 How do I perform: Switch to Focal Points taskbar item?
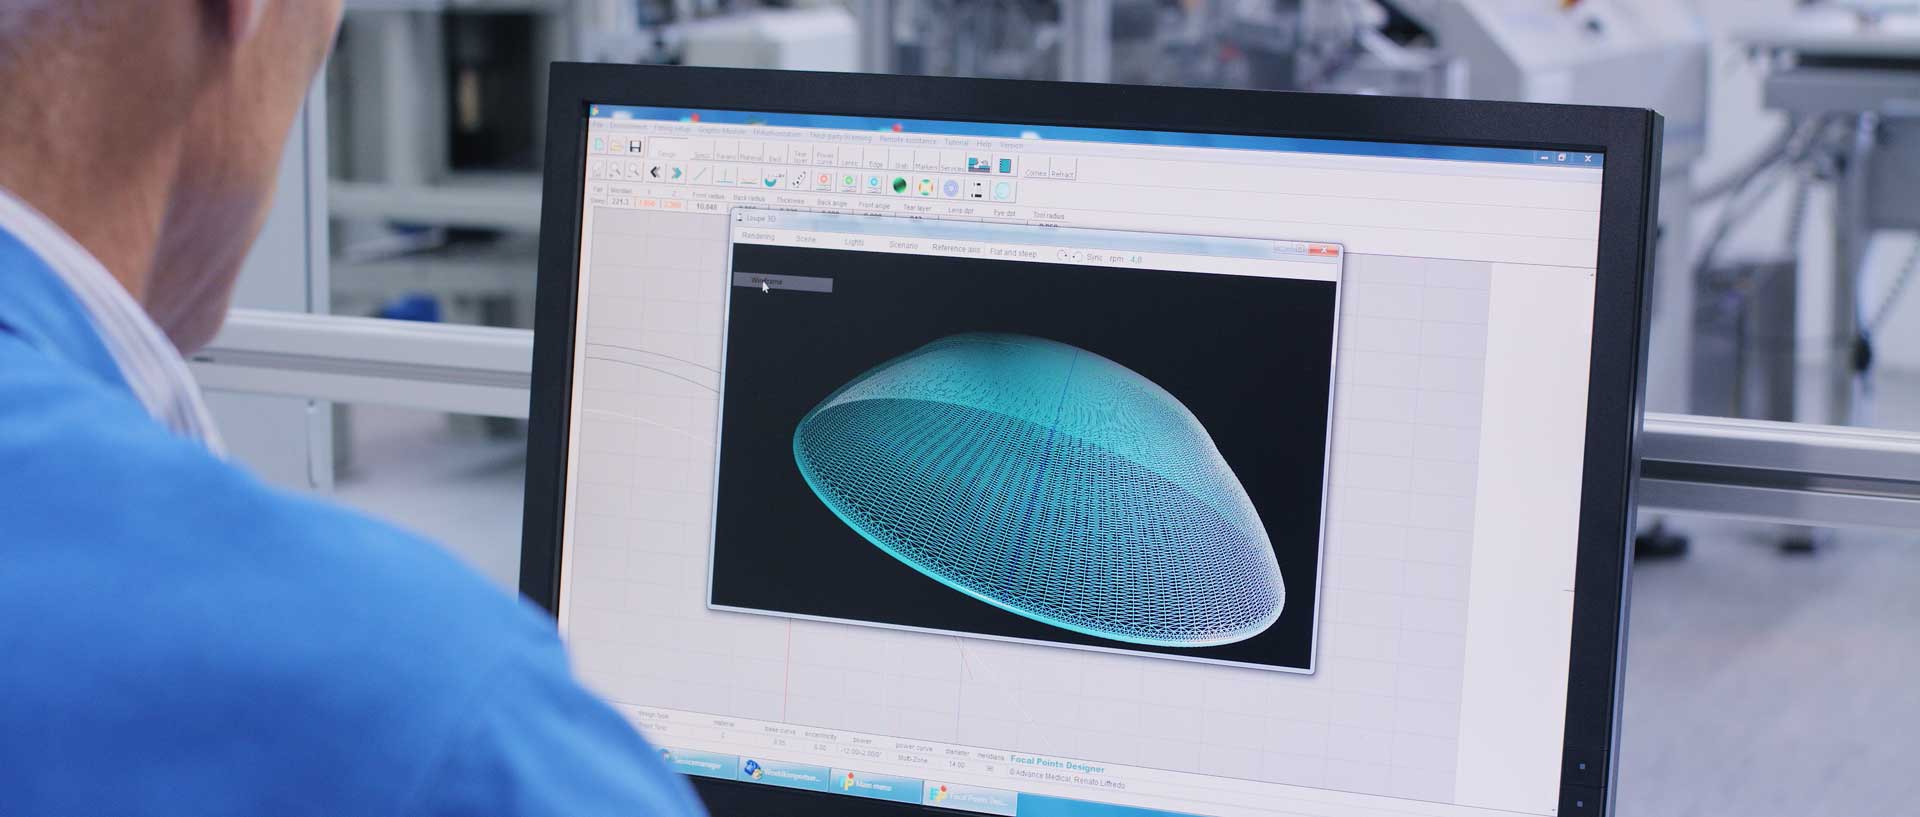[970, 799]
